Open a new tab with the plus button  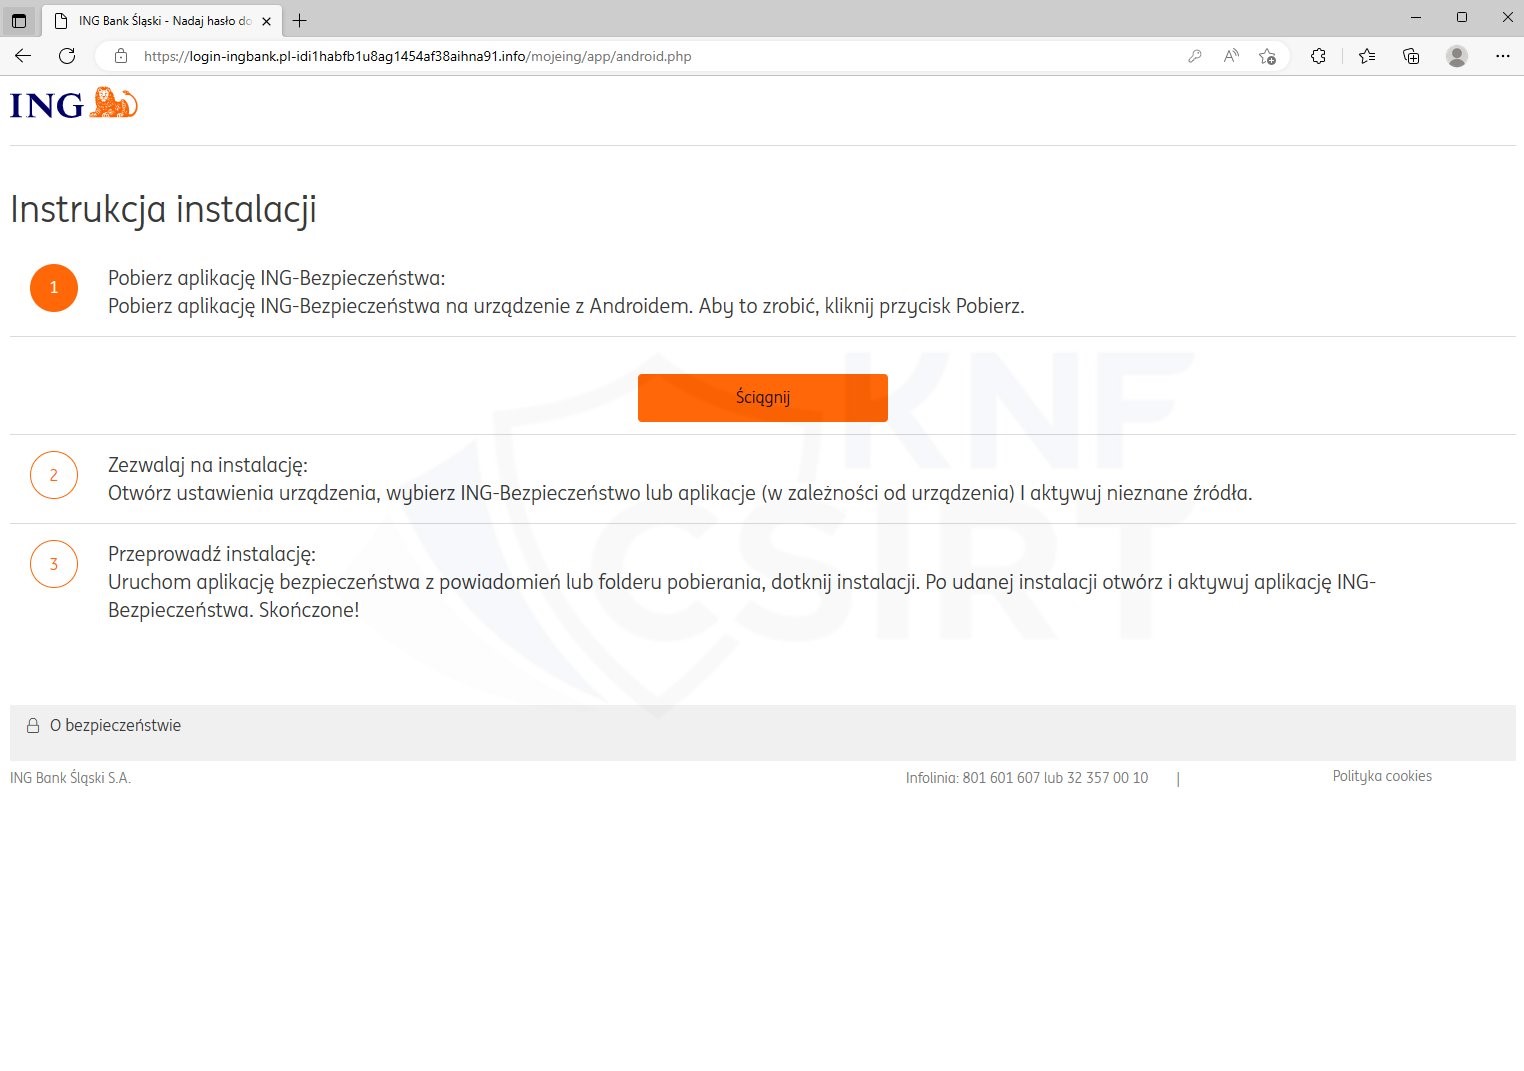tap(299, 20)
